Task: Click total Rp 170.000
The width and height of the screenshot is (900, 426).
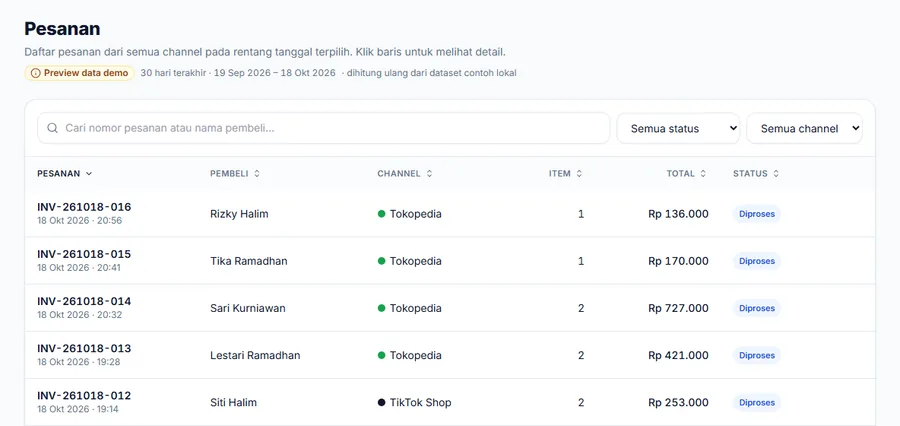Action: click(678, 261)
